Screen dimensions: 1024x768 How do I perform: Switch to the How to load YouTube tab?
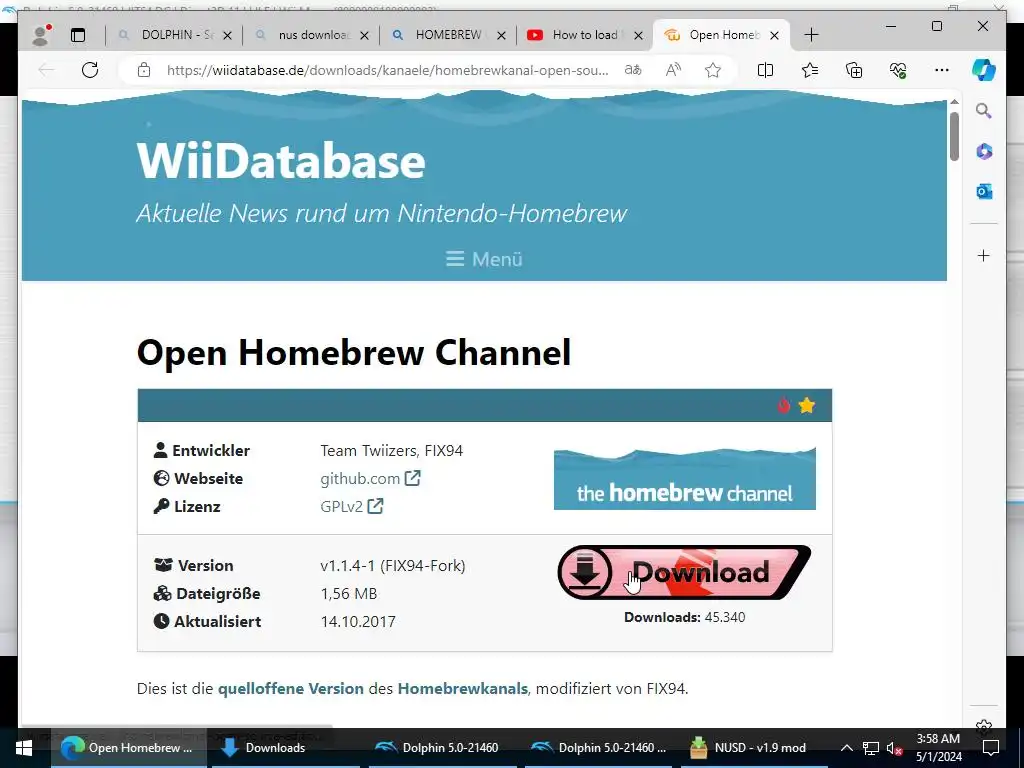584,35
